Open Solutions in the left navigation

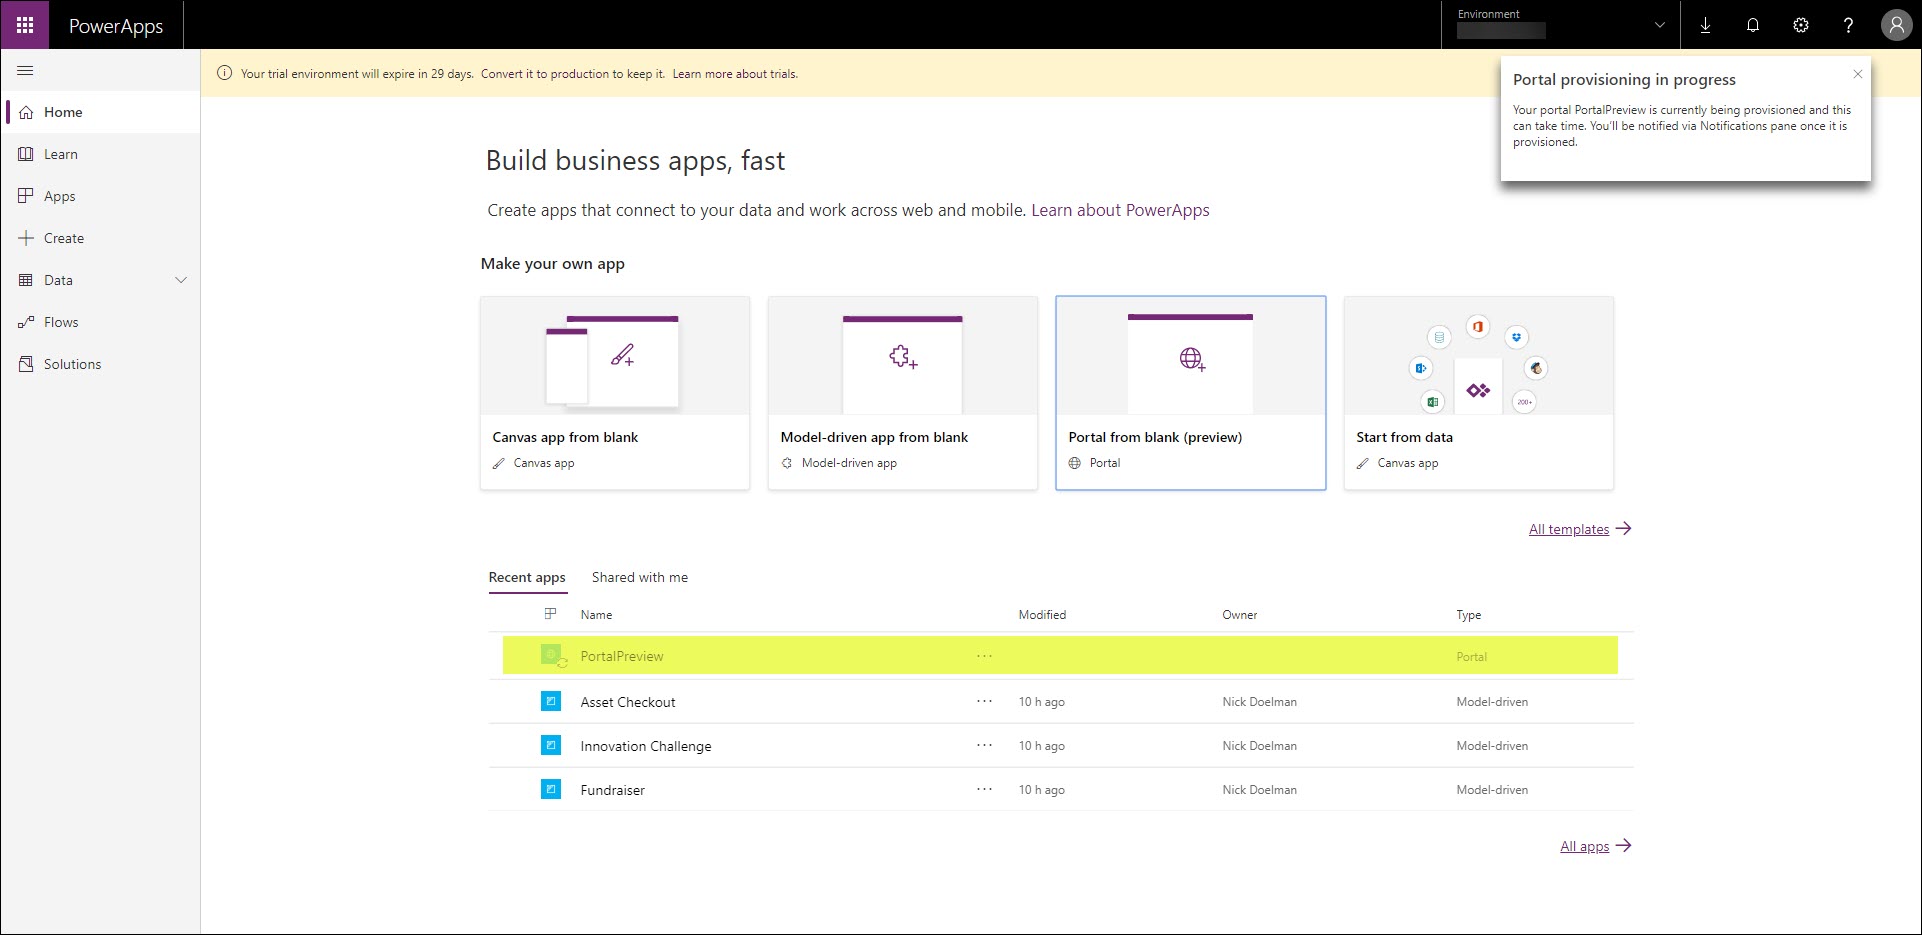coord(72,364)
